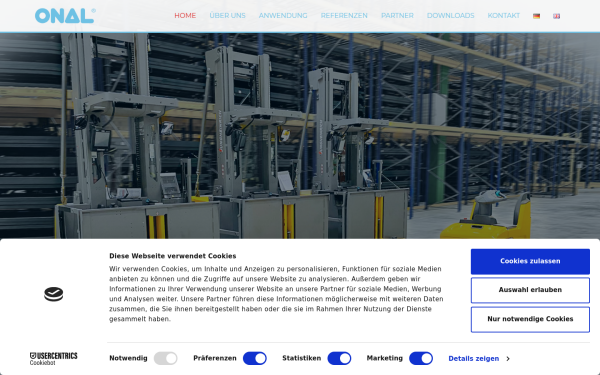
Task: Expand Details zeigen
Action: (x=479, y=359)
